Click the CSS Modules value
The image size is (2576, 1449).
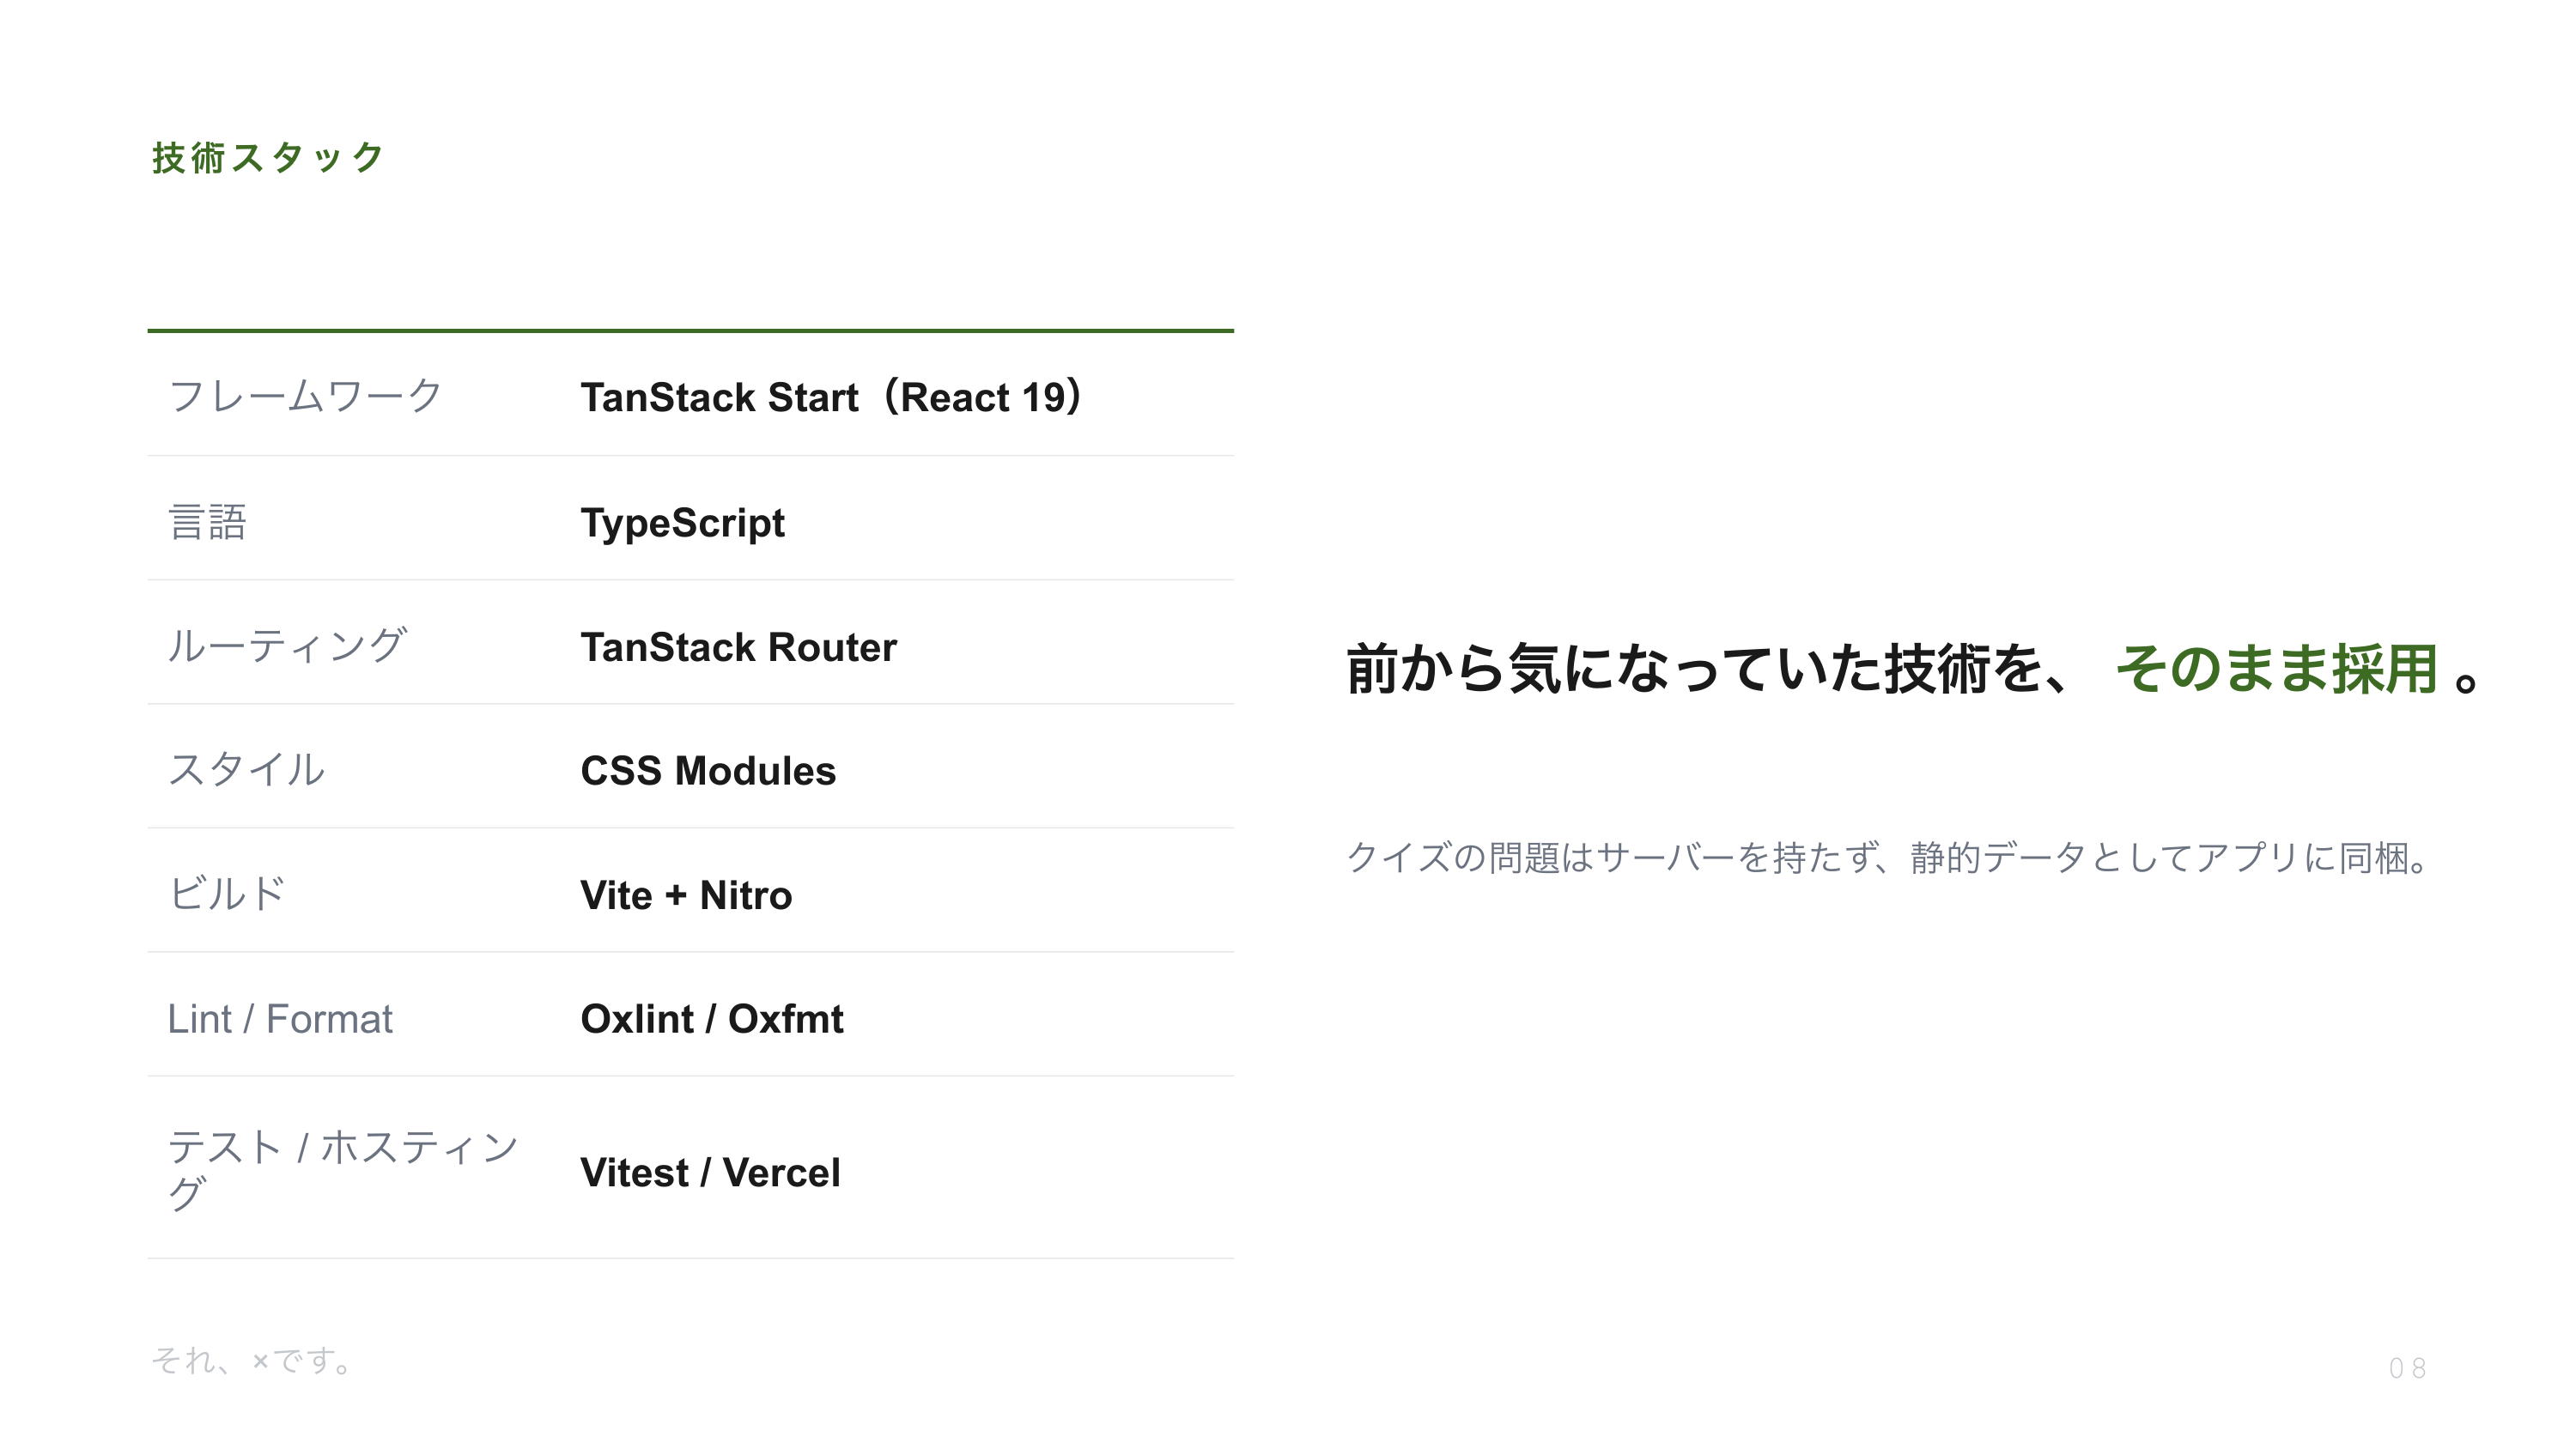[x=708, y=771]
